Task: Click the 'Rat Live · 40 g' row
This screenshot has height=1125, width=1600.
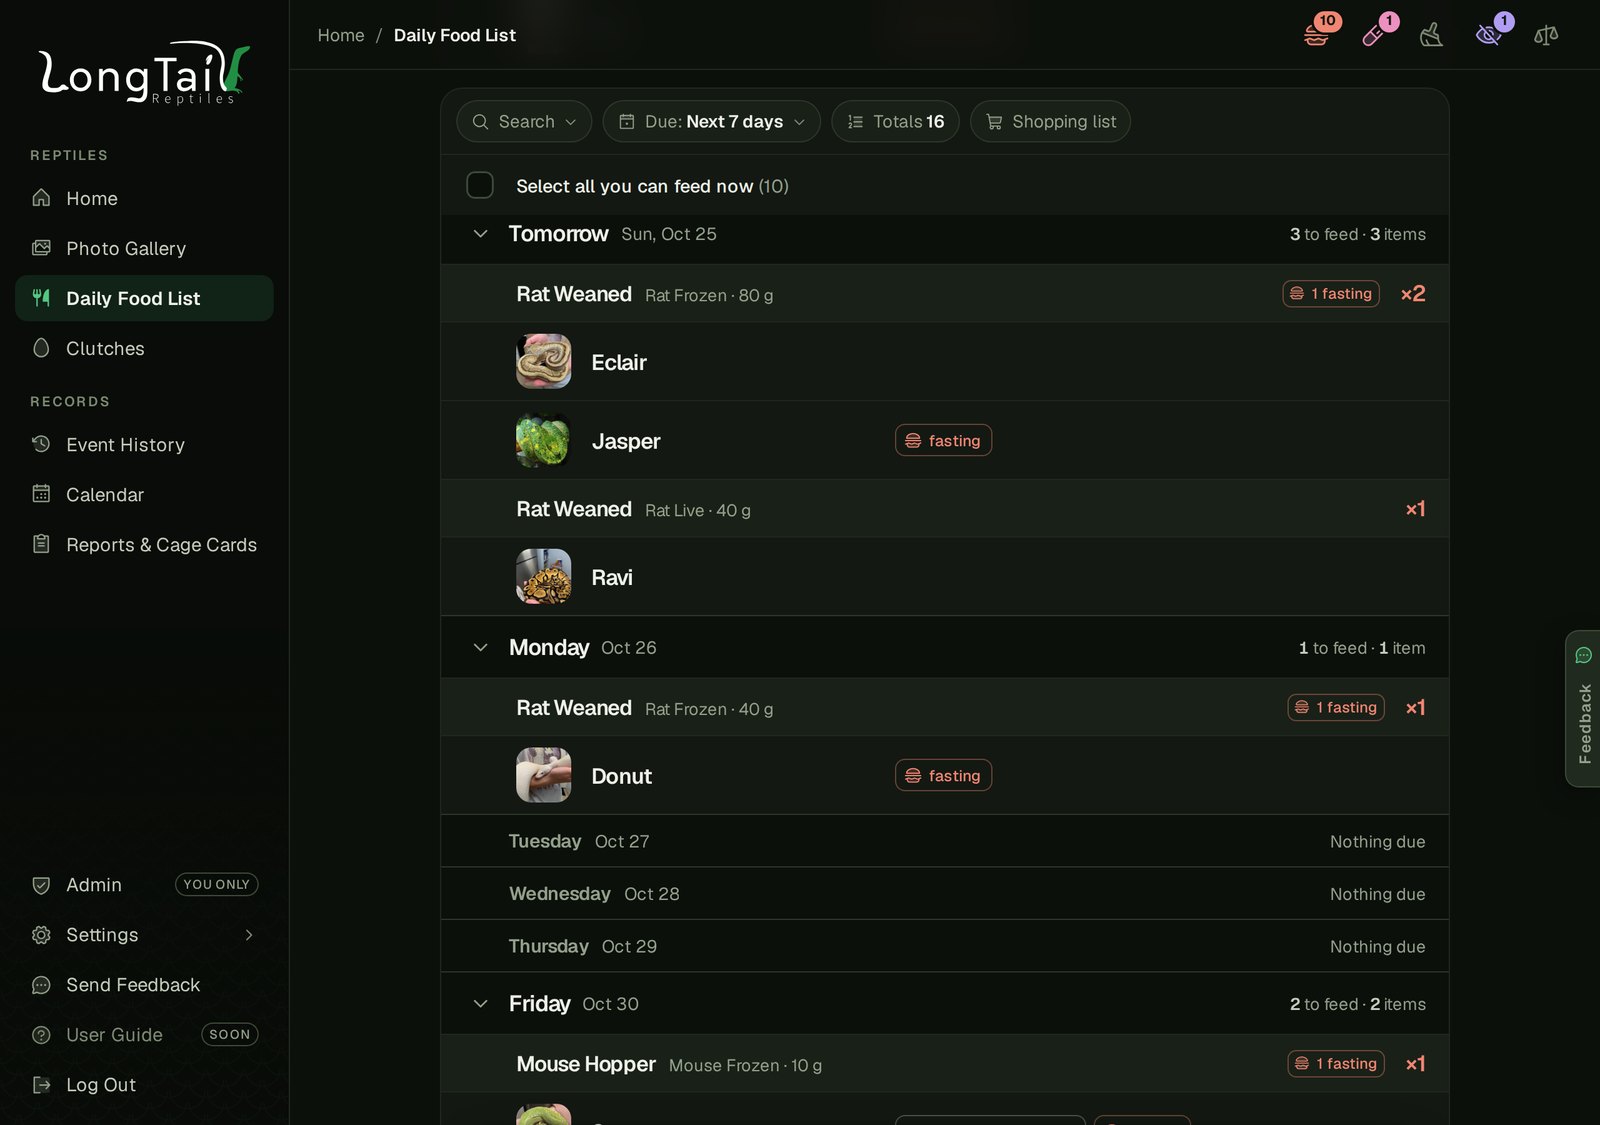Action: tap(945, 509)
